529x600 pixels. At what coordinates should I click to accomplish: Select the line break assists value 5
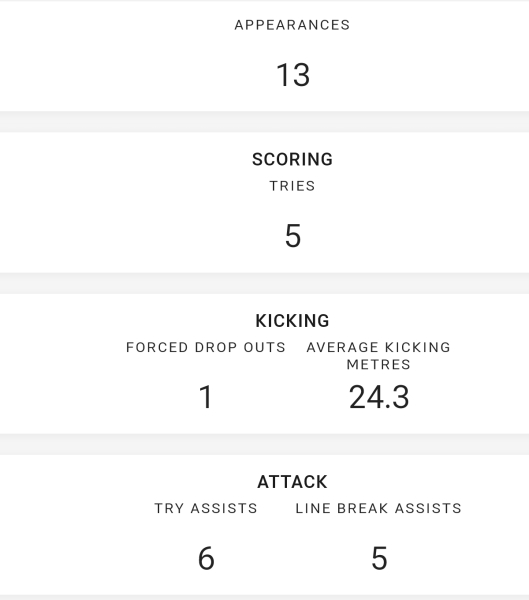[x=379, y=558]
